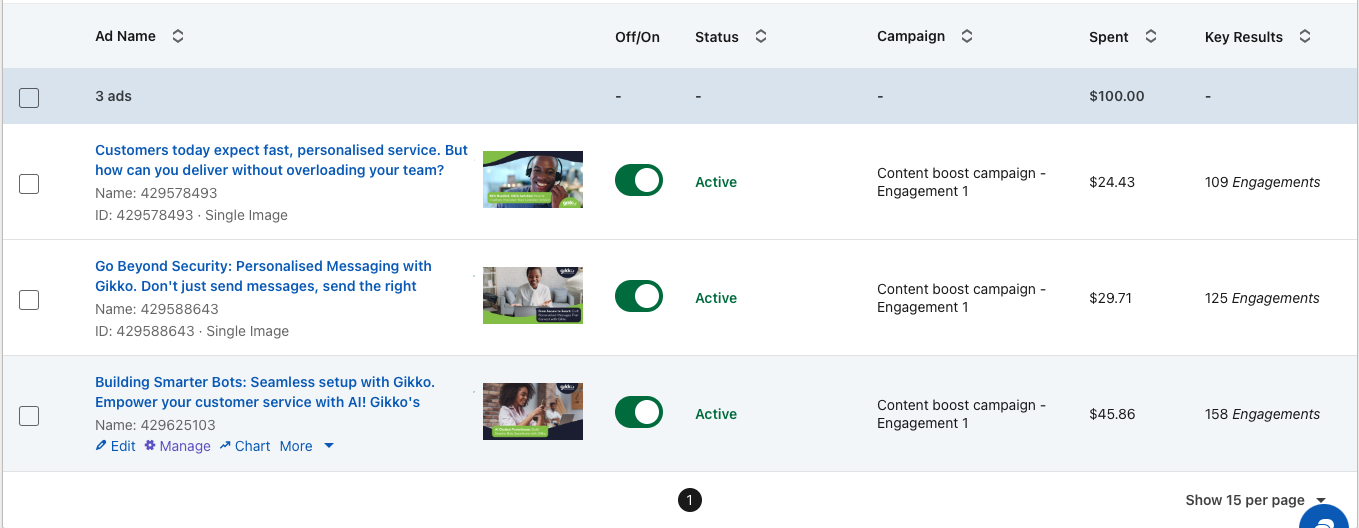Select all 3 ads checkbox
Screen dimensions: 1359x528
click(x=29, y=97)
